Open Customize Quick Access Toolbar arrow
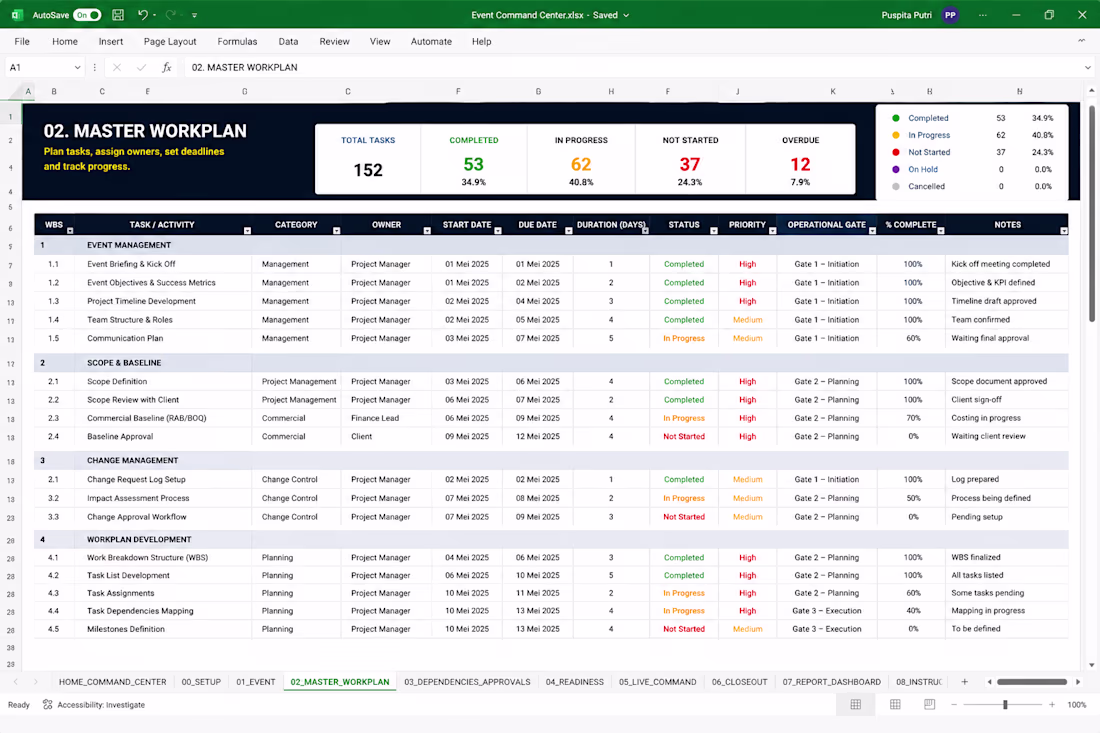The image size is (1100, 733). [x=194, y=15]
